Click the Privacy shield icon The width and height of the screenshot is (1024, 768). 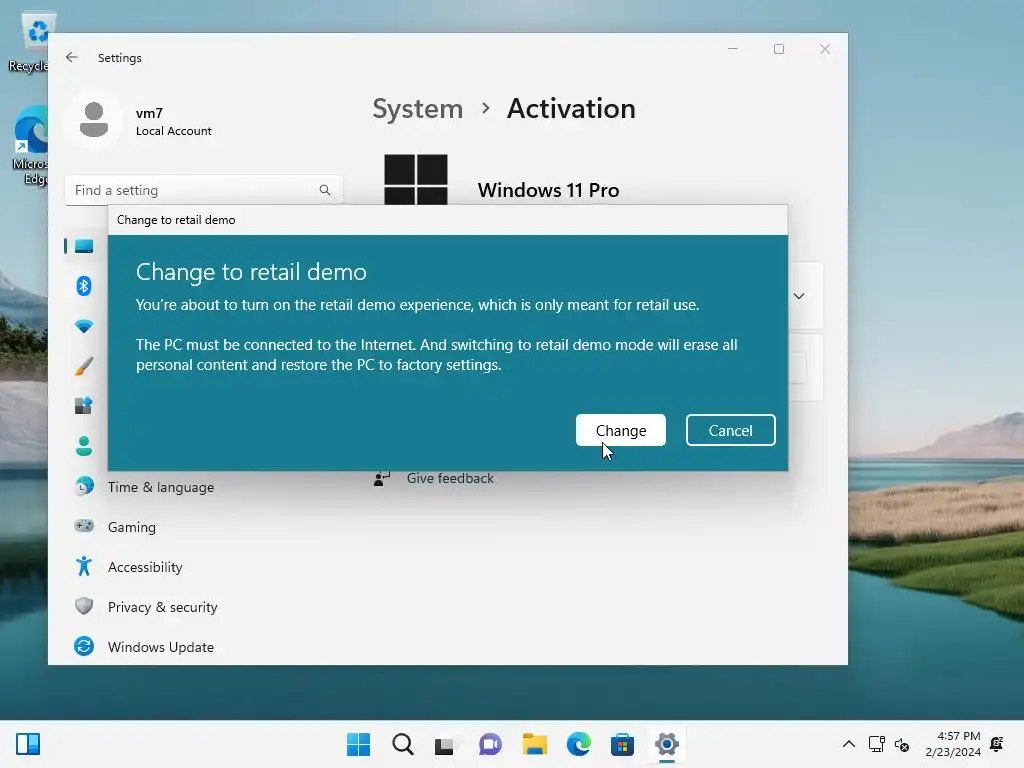[x=84, y=606]
